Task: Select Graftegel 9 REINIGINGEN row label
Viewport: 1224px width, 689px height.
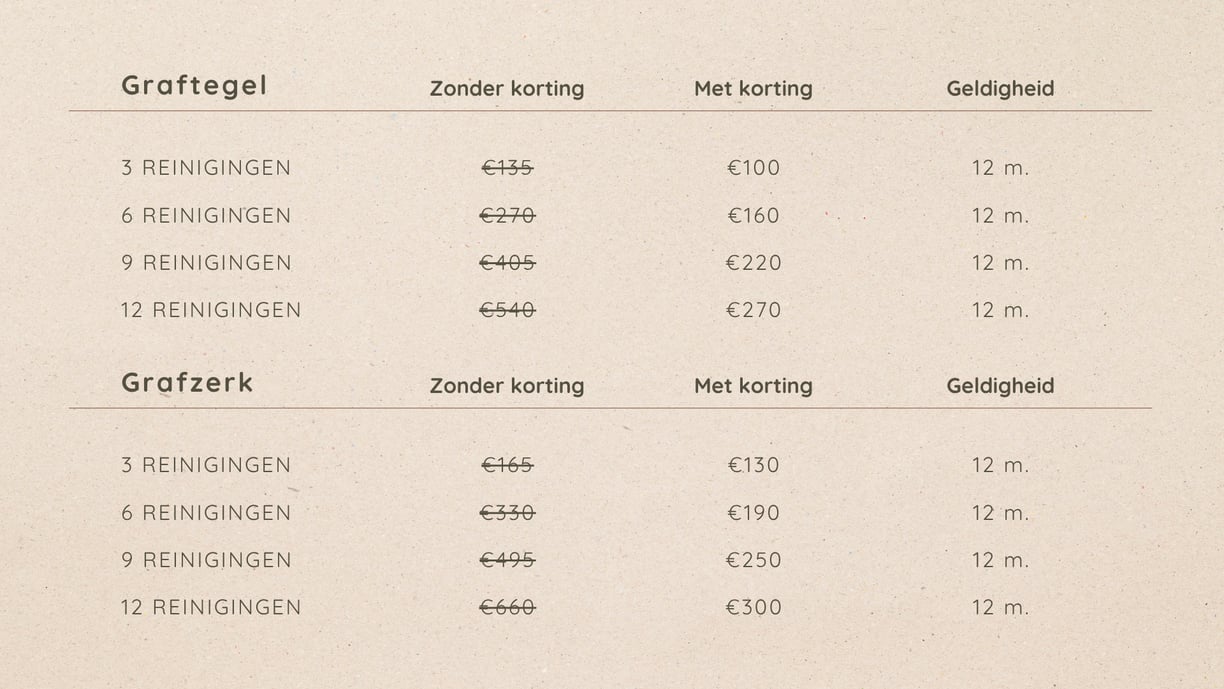Action: coord(206,263)
